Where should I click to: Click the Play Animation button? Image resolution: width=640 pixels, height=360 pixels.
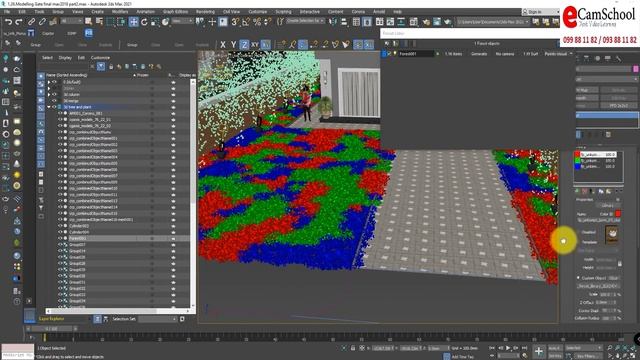508,348
